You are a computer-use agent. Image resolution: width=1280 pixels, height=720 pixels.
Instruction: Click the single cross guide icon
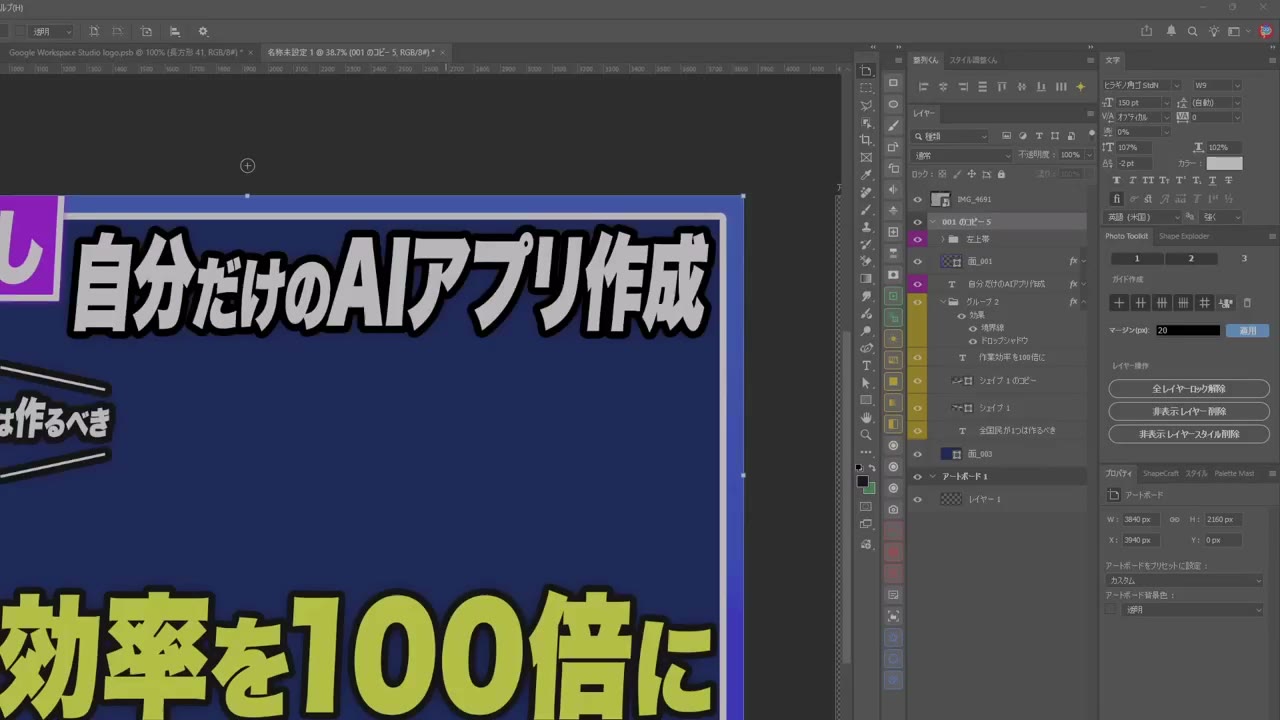click(x=1119, y=303)
